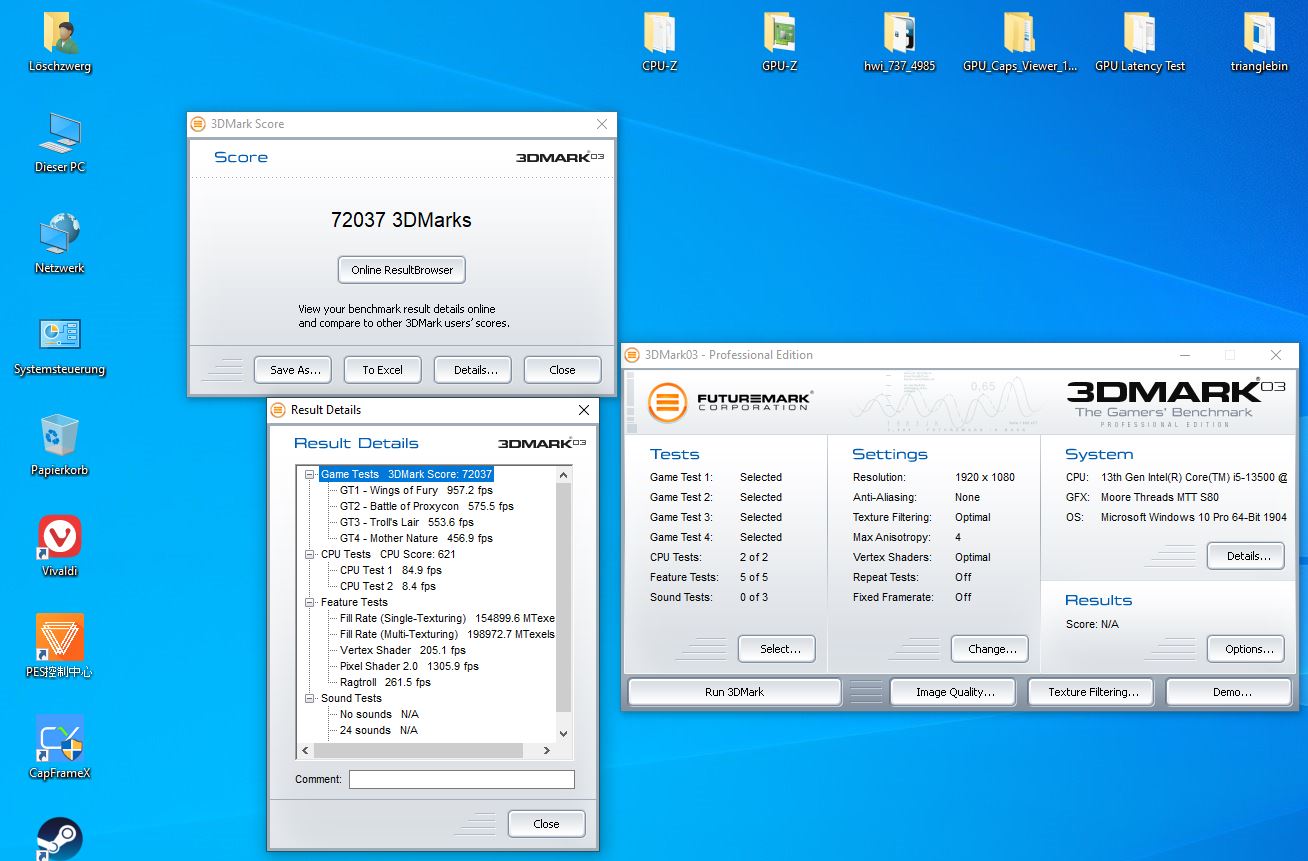Open the Netzwerk desktop icon
This screenshot has width=1308, height=861.
point(60,244)
